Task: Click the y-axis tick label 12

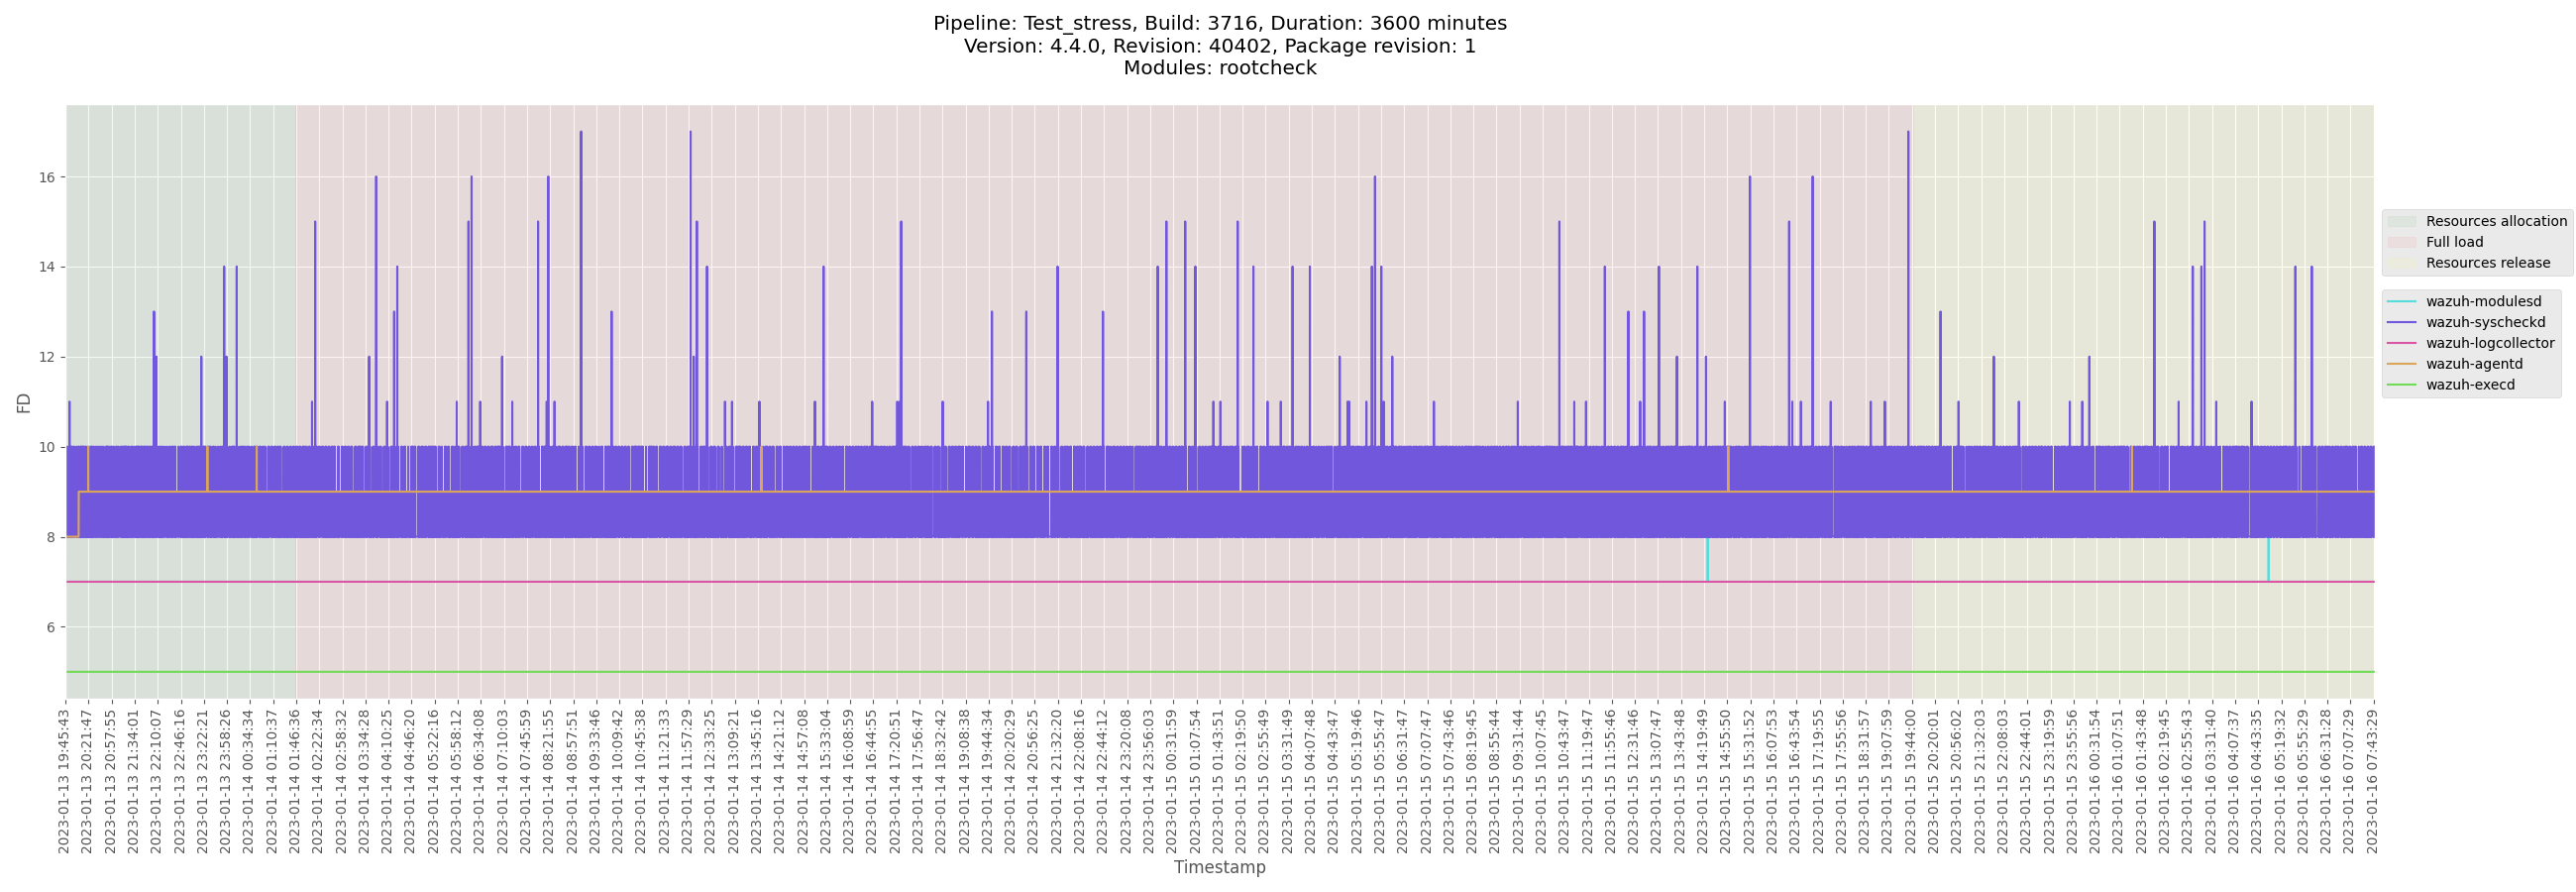Action: click(x=46, y=357)
